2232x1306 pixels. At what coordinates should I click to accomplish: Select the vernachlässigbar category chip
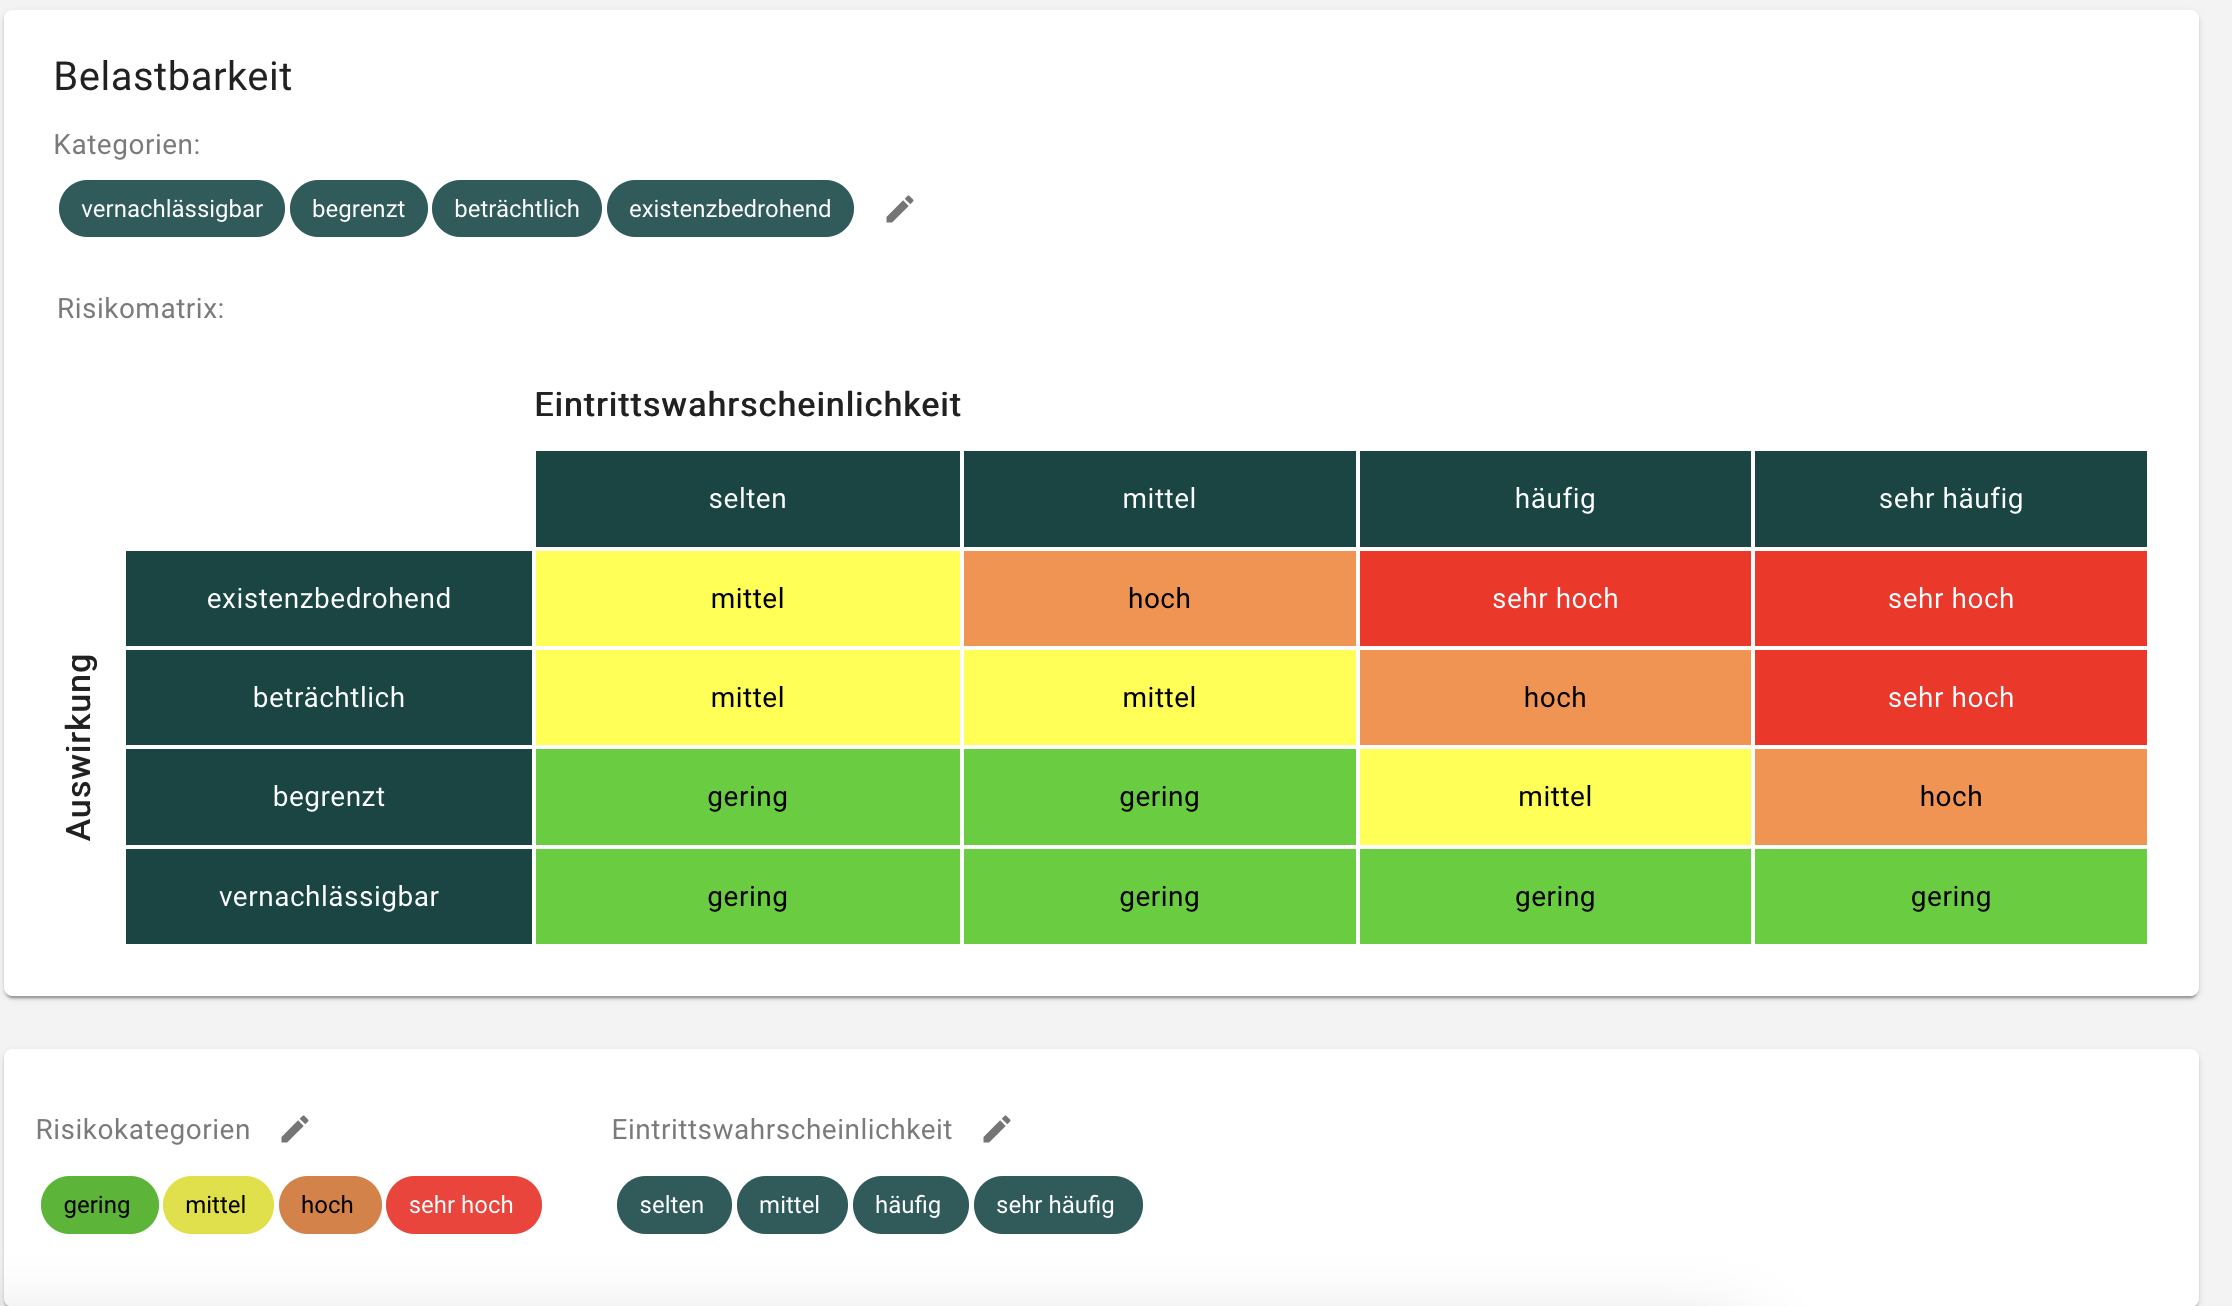tap(172, 209)
